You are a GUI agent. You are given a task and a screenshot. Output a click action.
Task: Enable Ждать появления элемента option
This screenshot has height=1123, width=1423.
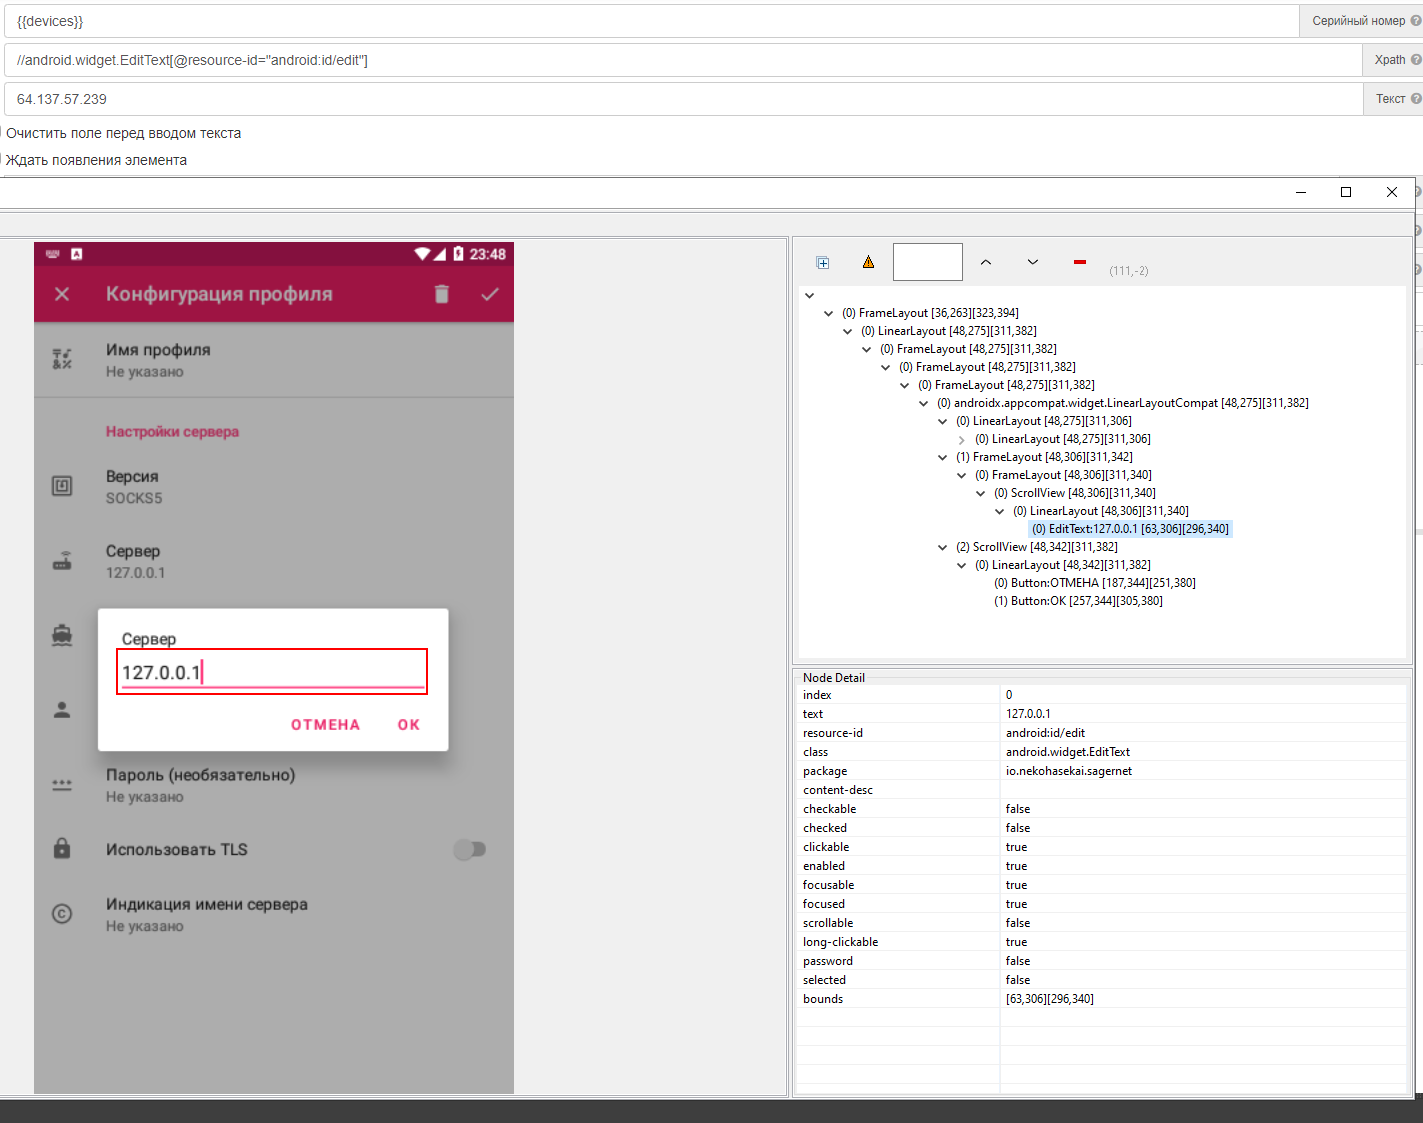2,160
